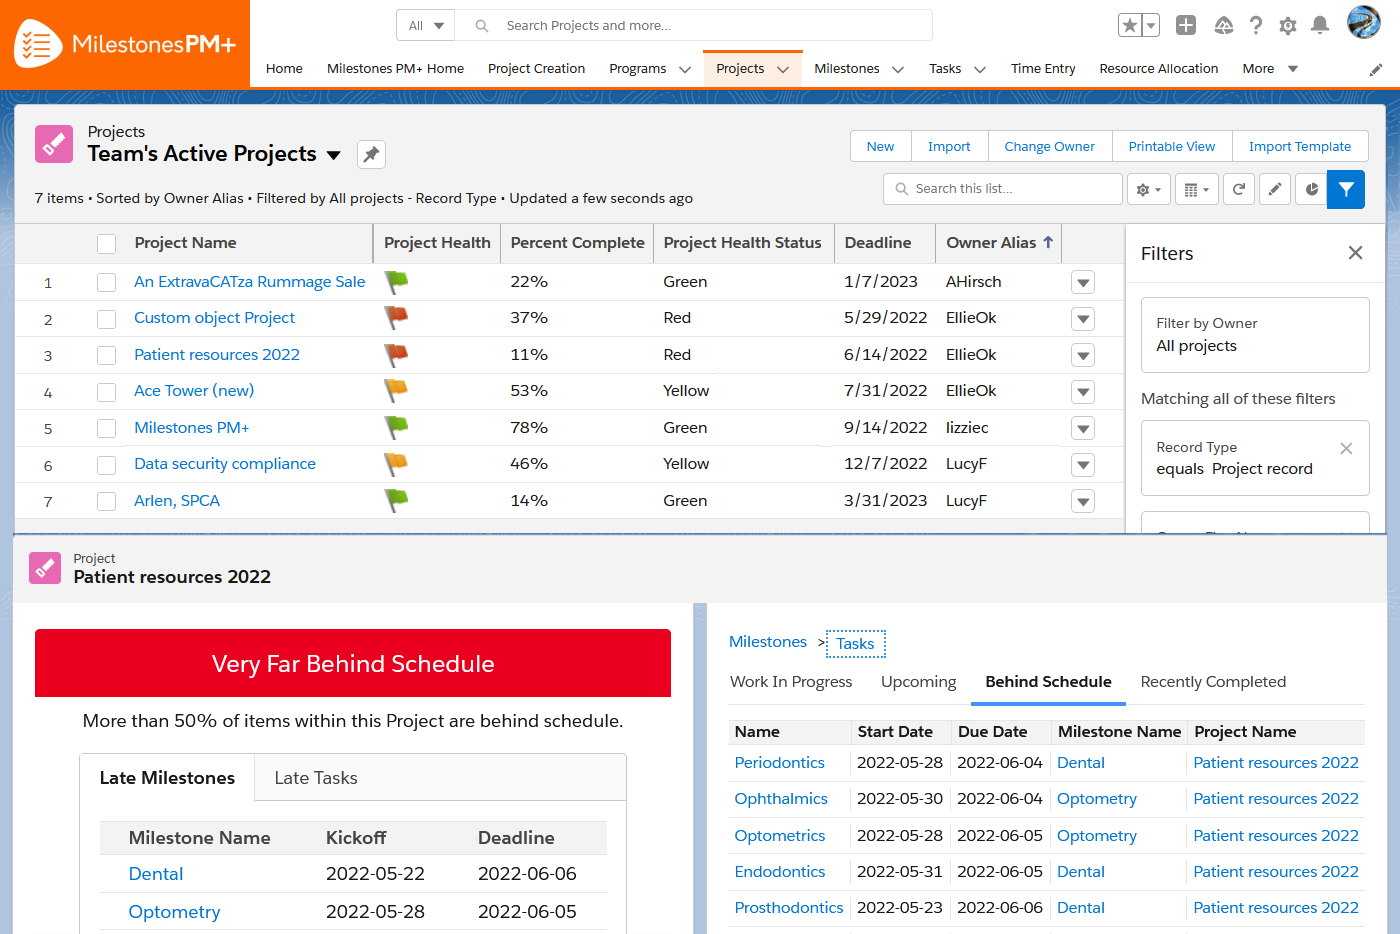
Task: Click the Search this list field
Action: click(x=1003, y=189)
